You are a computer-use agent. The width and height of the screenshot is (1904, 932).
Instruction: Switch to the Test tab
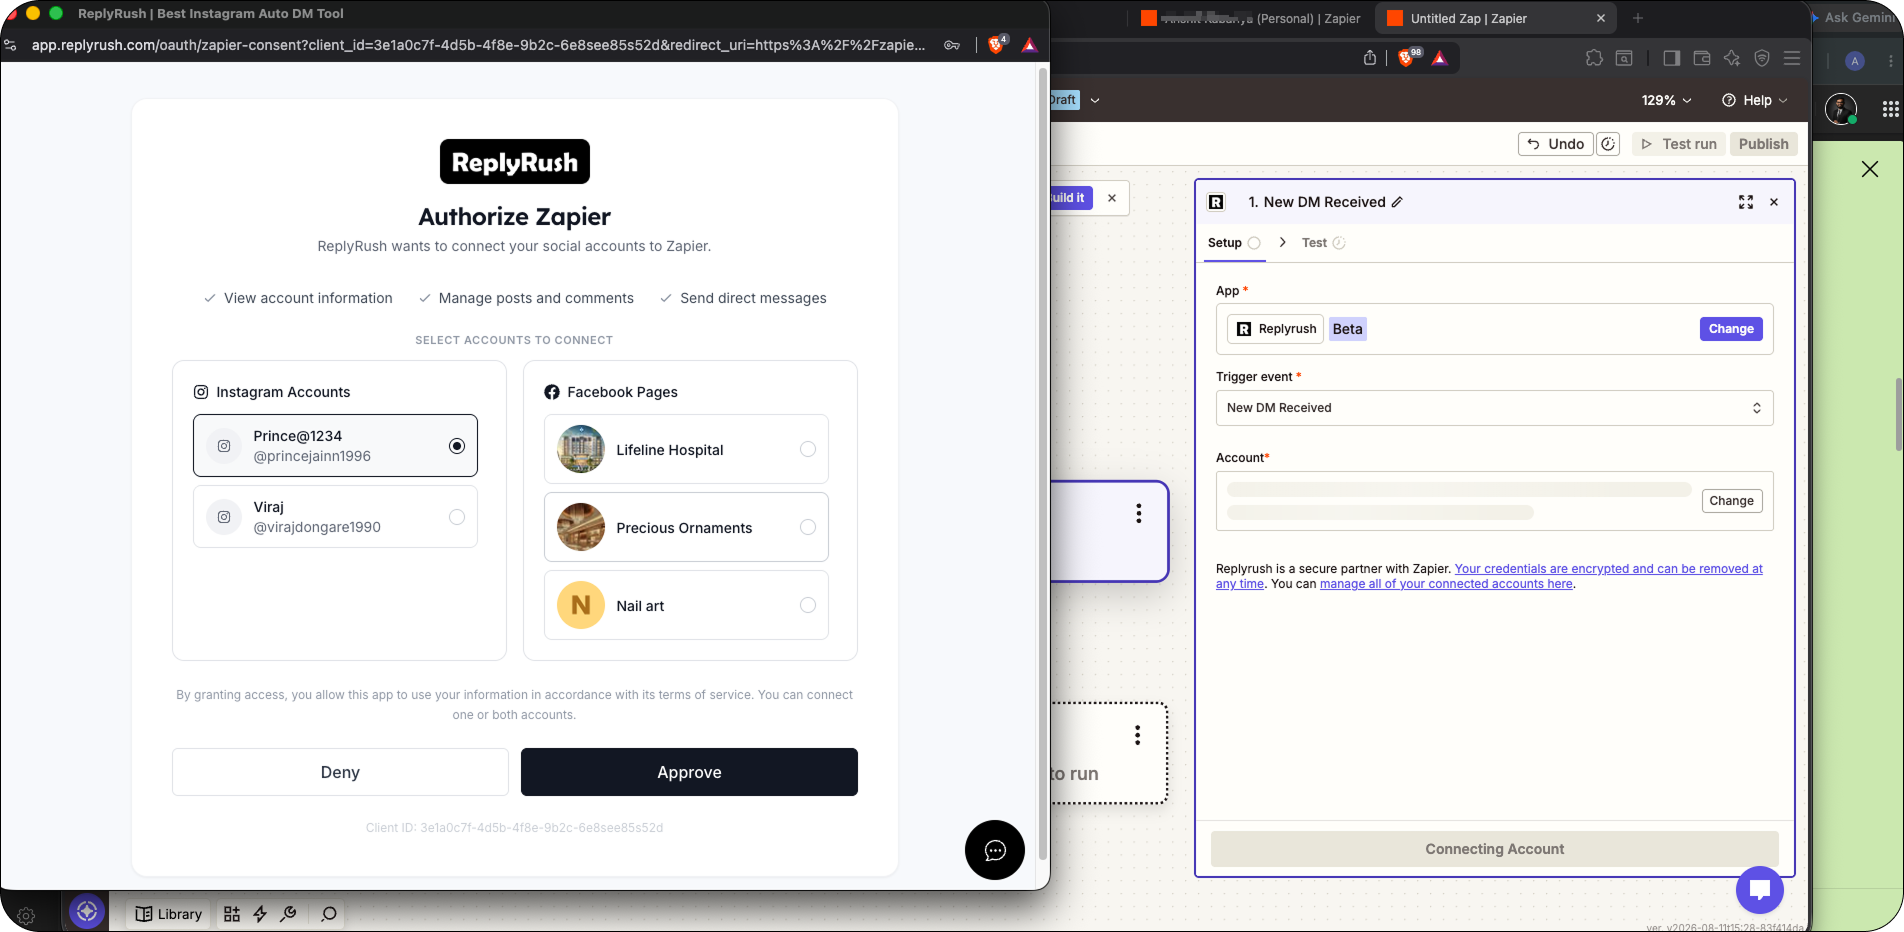pyautogui.click(x=1323, y=243)
